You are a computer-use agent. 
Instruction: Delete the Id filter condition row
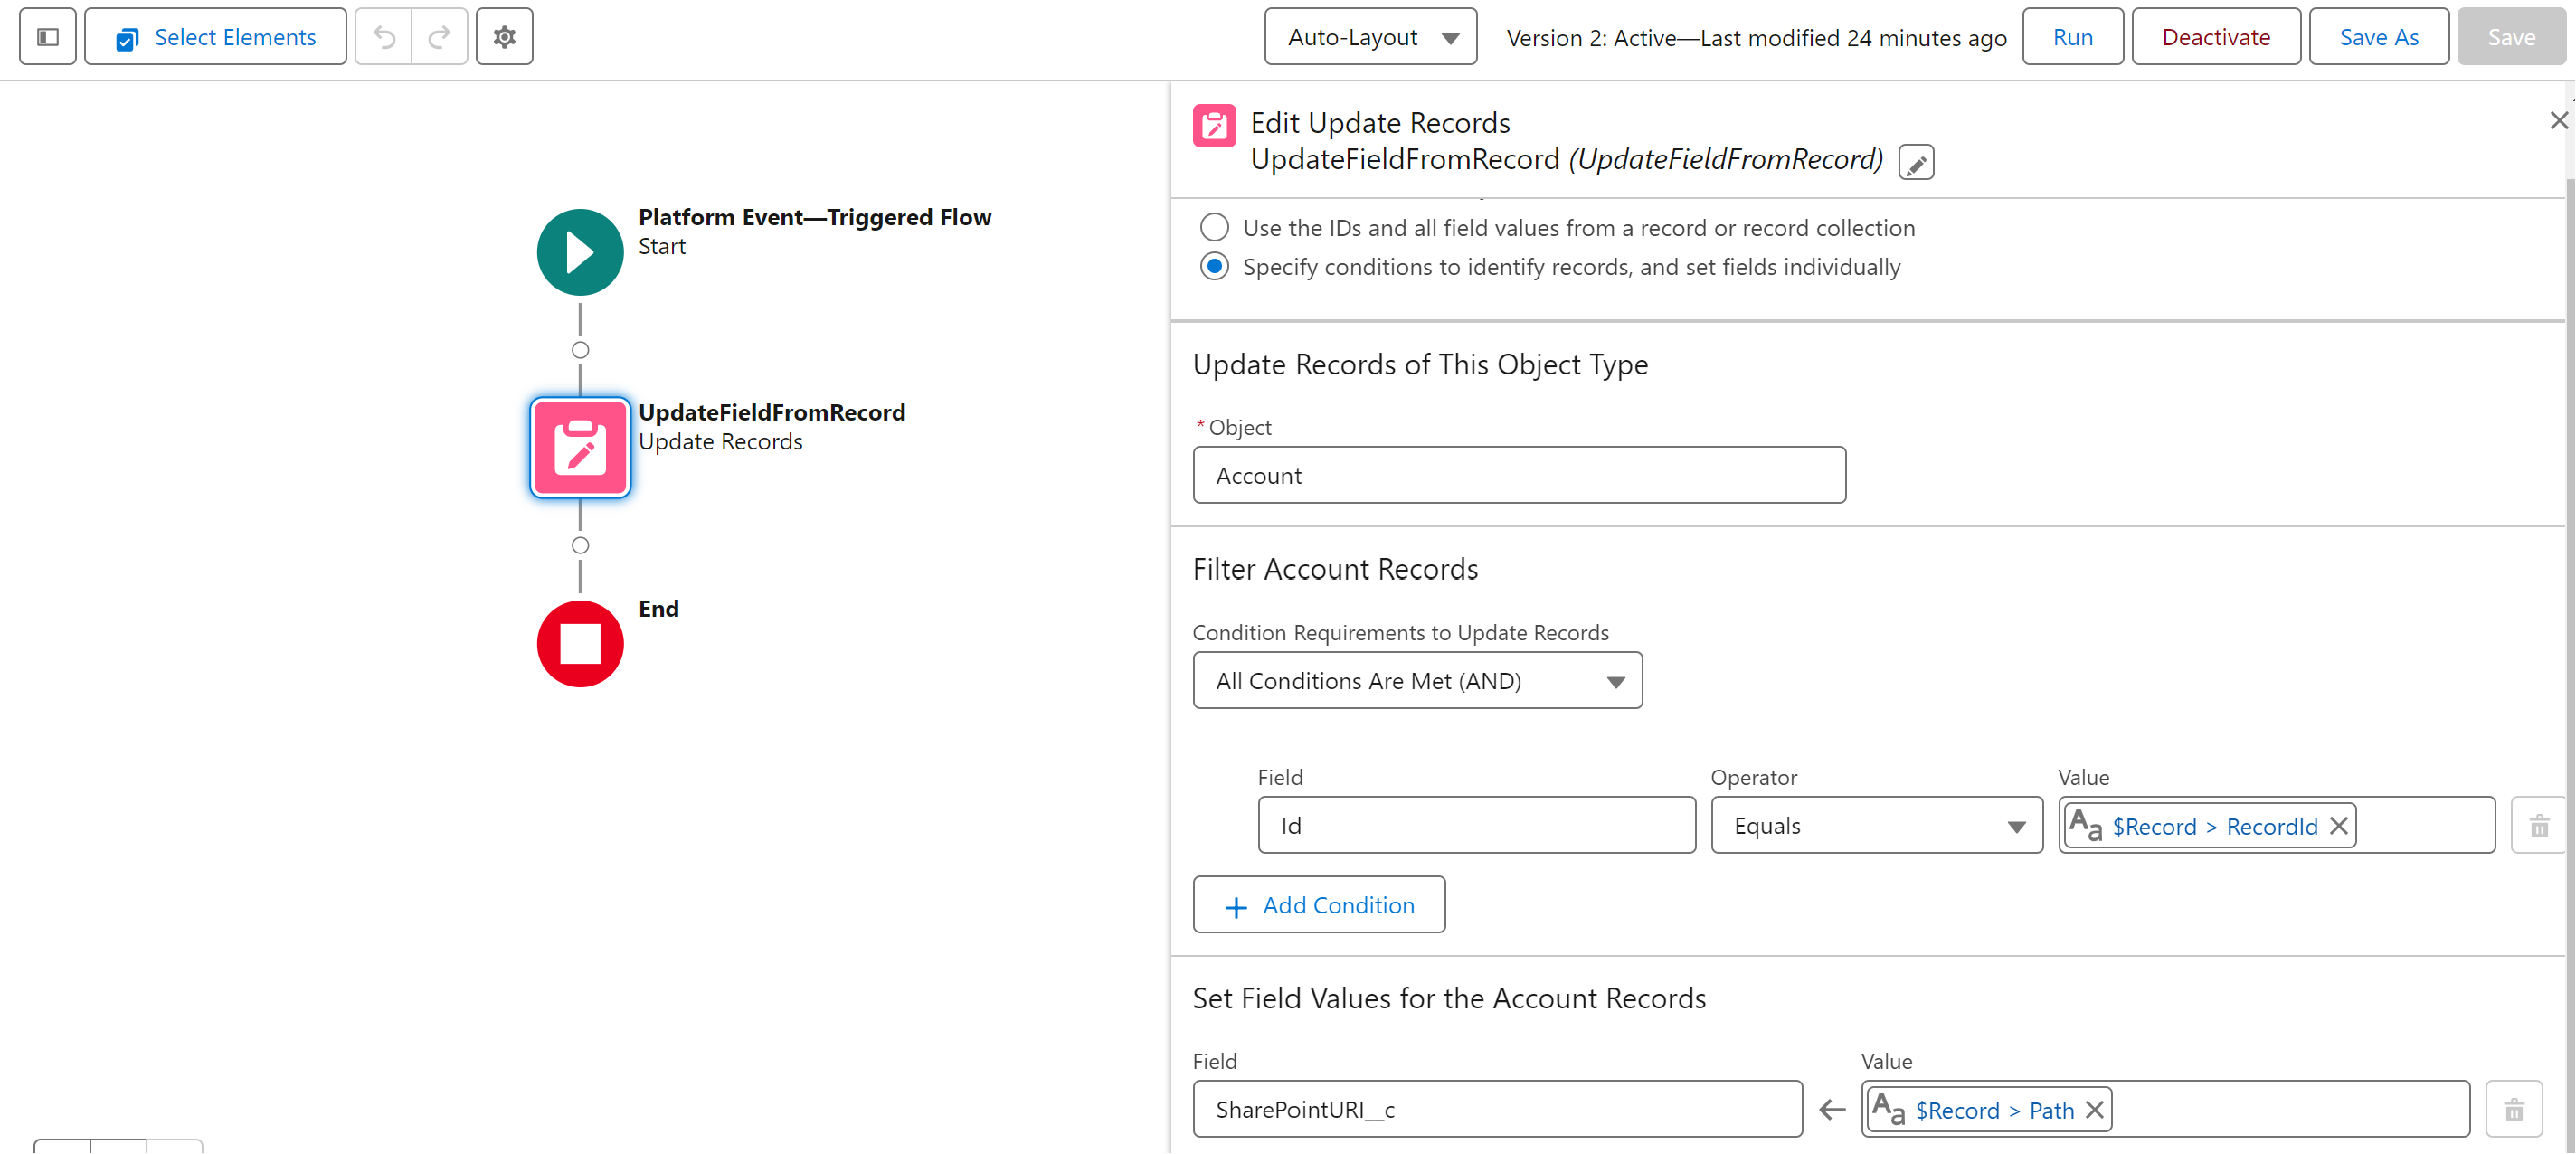tap(2538, 826)
